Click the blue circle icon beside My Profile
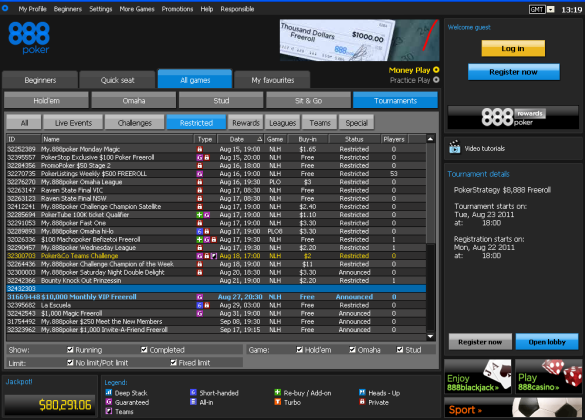 coord(5,8)
